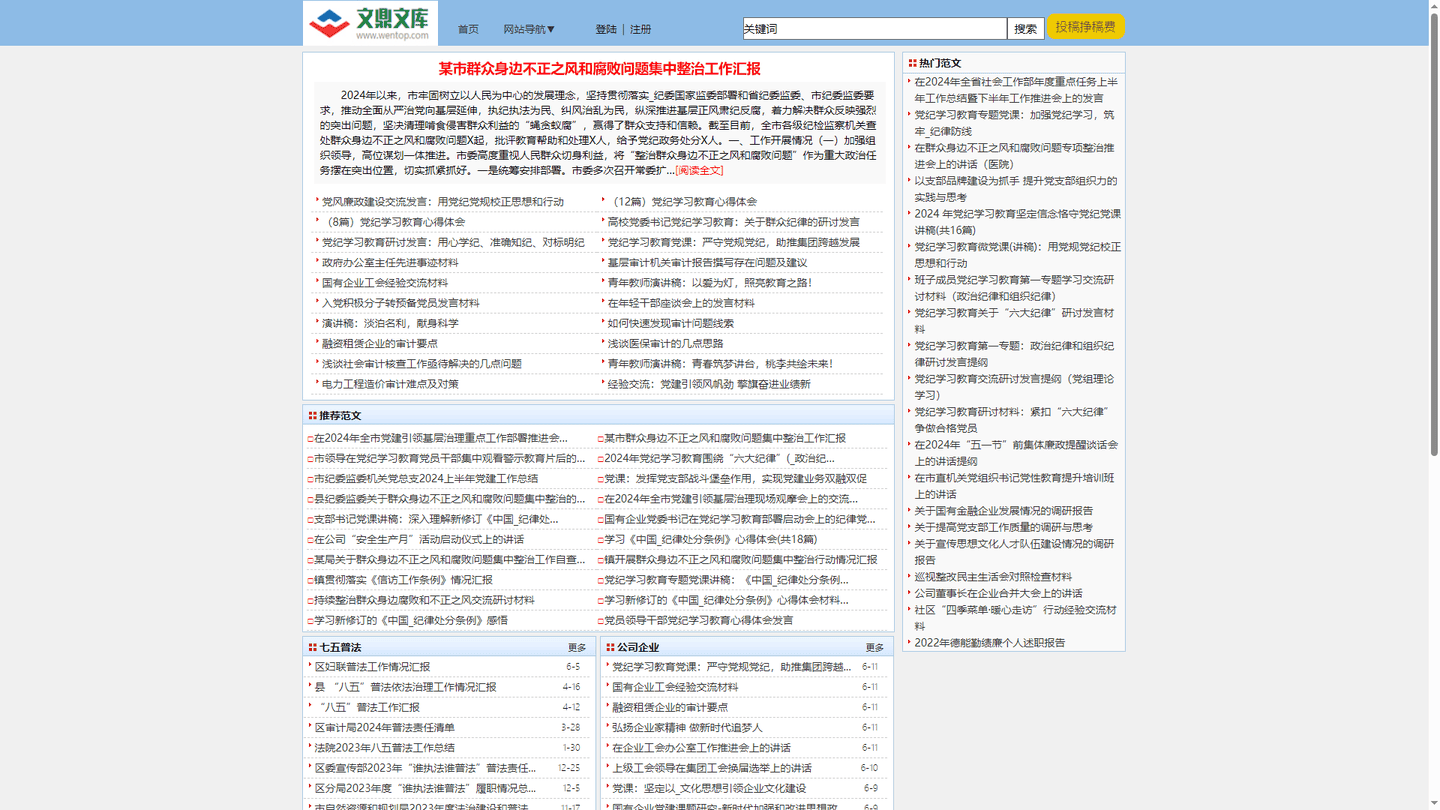This screenshot has width=1440, height=810.
Task: Open 区妇联普法工作情况汇报 link
Action: coord(372,667)
